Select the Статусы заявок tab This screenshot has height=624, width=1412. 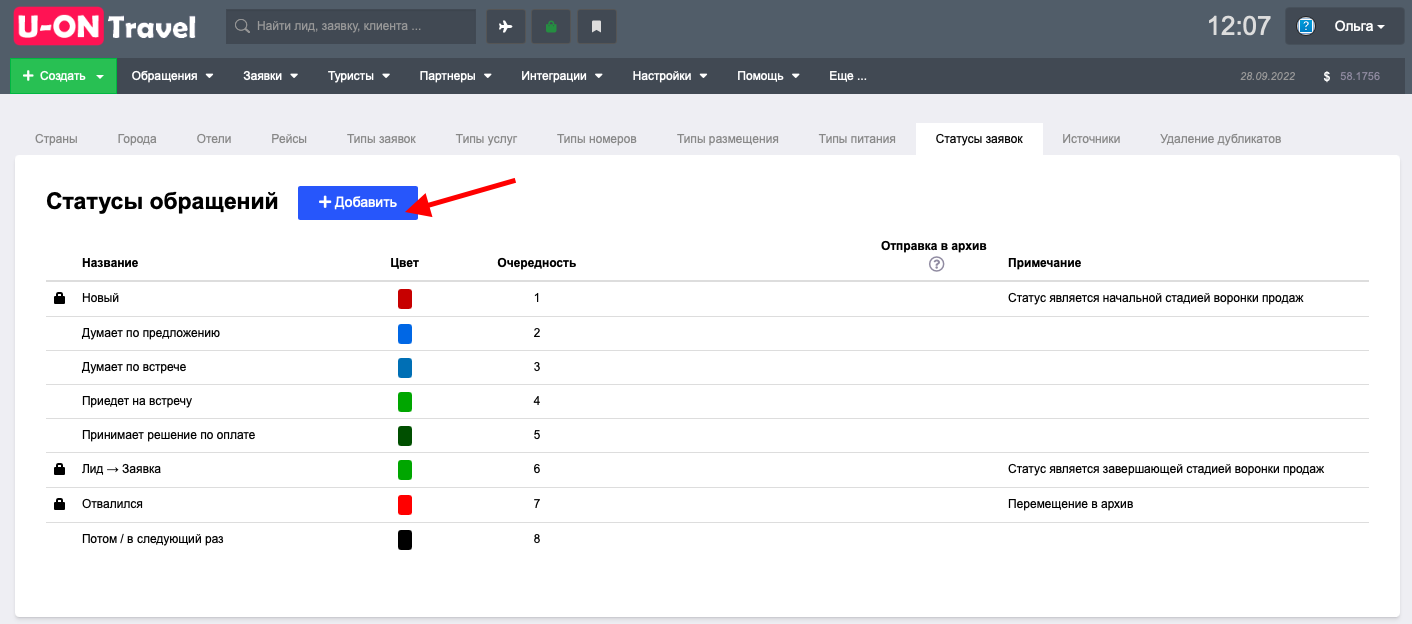pyautogui.click(x=979, y=139)
